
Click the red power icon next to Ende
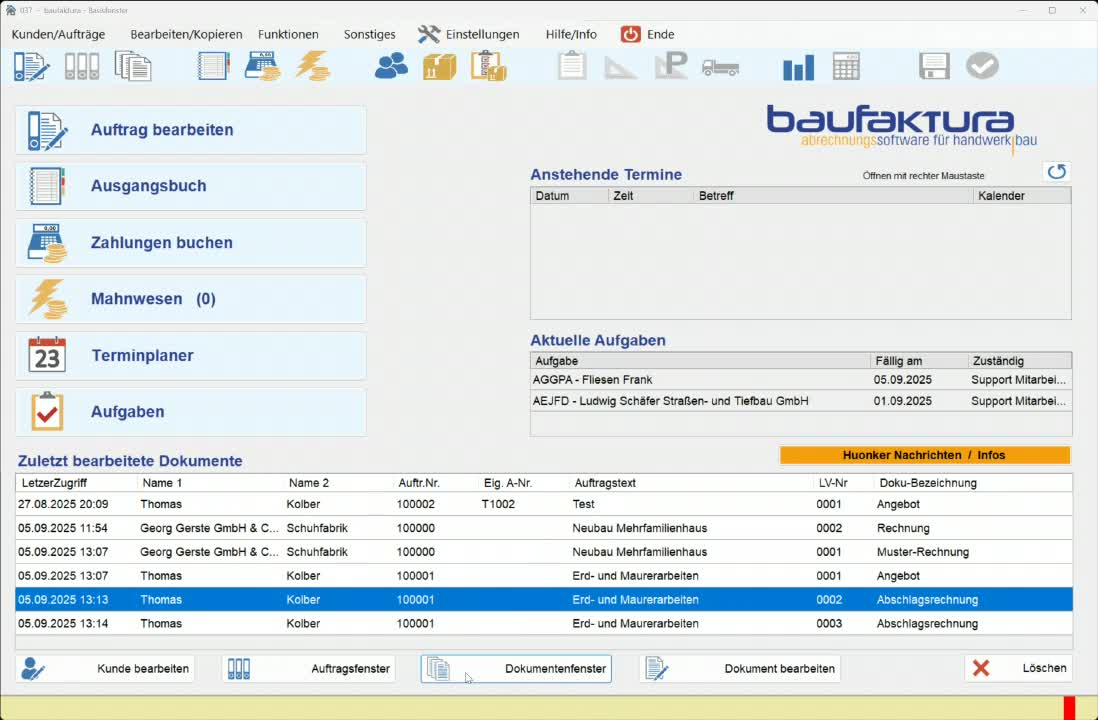pos(630,34)
